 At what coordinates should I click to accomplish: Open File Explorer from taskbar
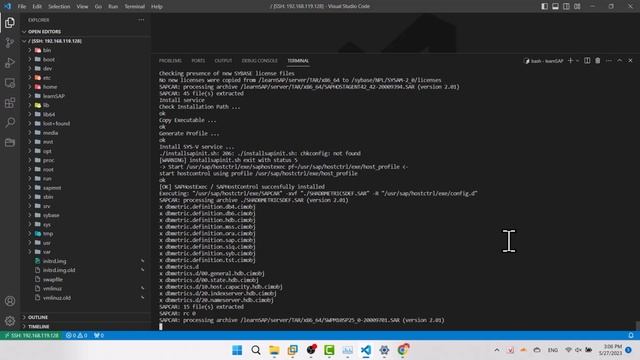tap(274, 350)
